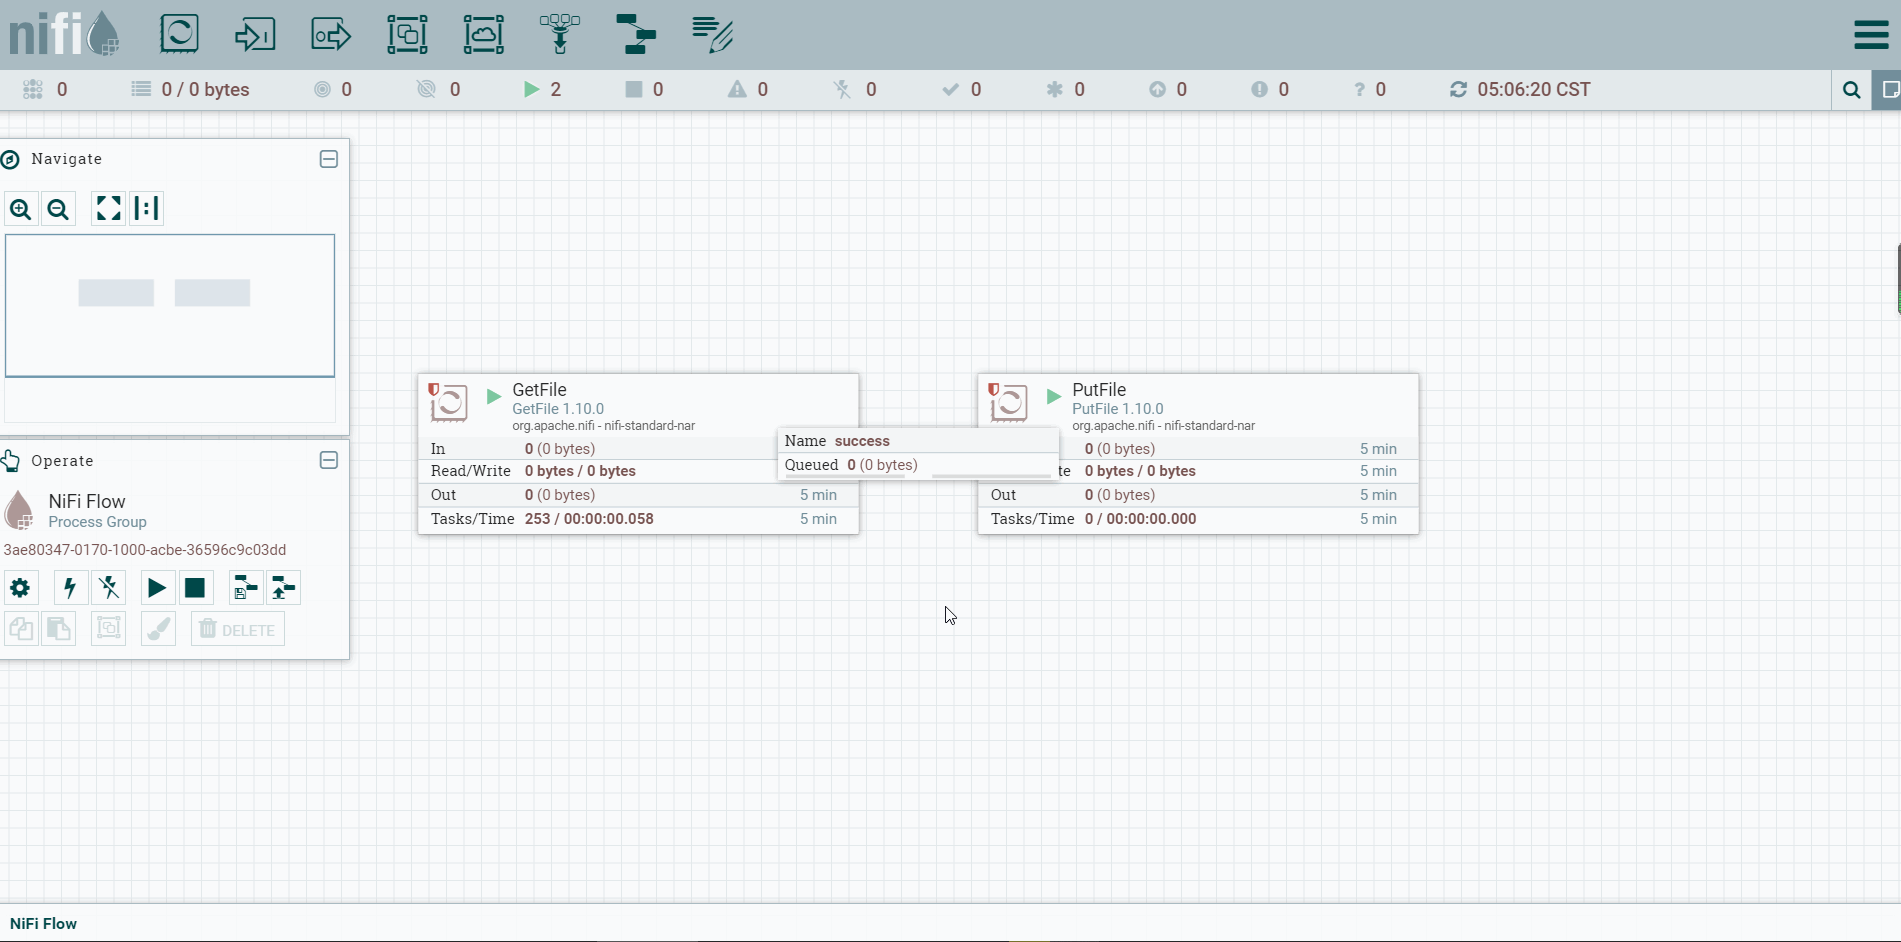Select the Process Group toolbar icon

click(407, 34)
